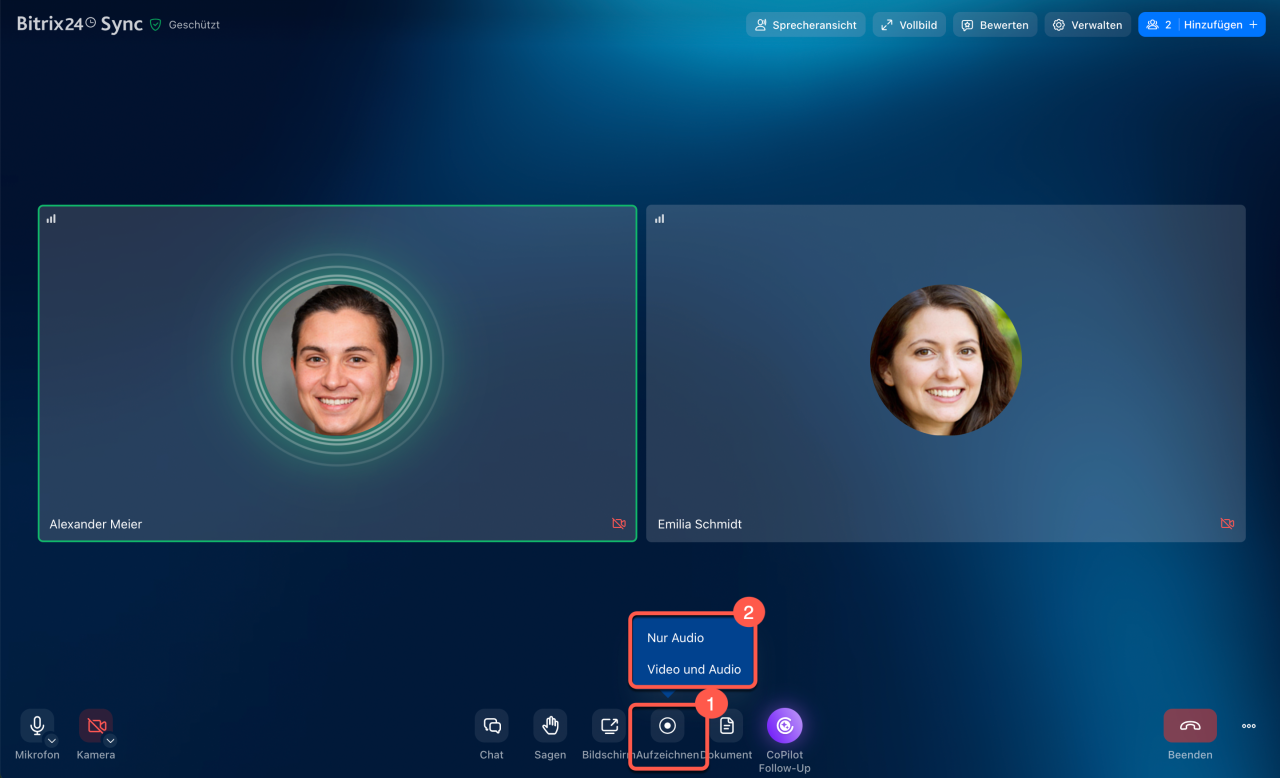
Task: Open the three-dot more options menu
Action: [x=1249, y=726]
